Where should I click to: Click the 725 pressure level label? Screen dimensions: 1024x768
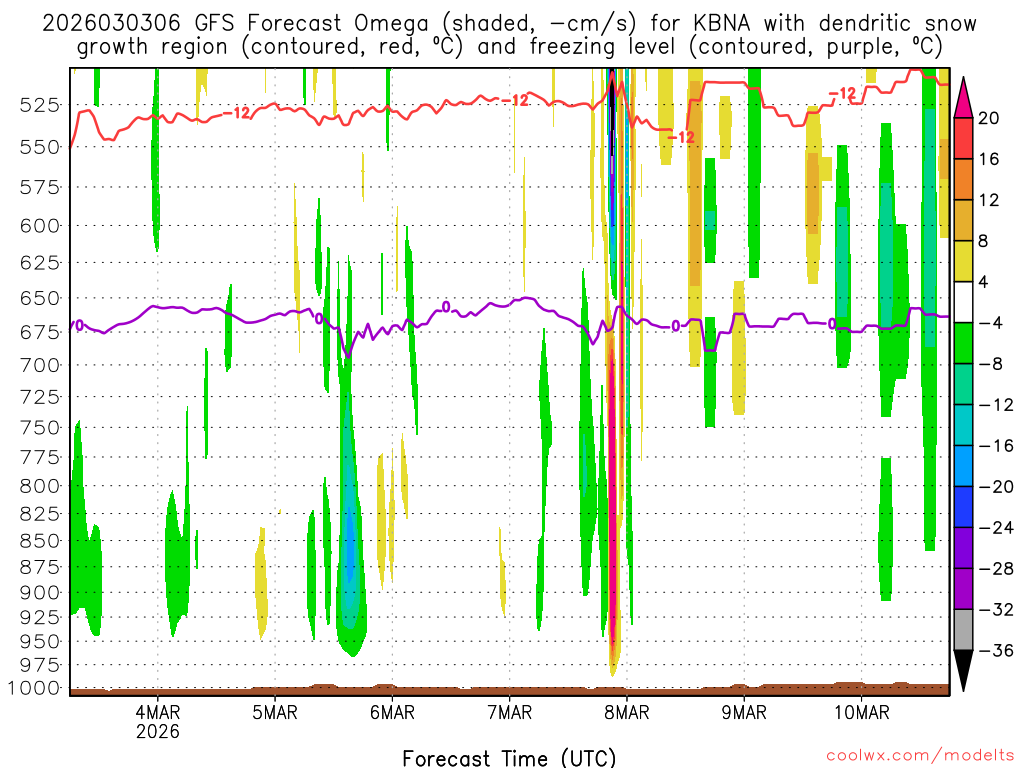coord(39,397)
